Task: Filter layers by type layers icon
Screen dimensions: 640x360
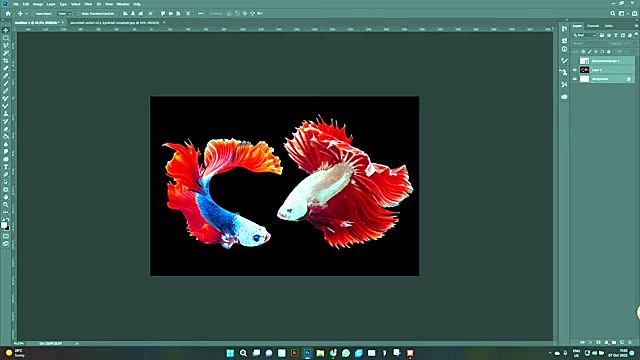Action: tap(616, 35)
